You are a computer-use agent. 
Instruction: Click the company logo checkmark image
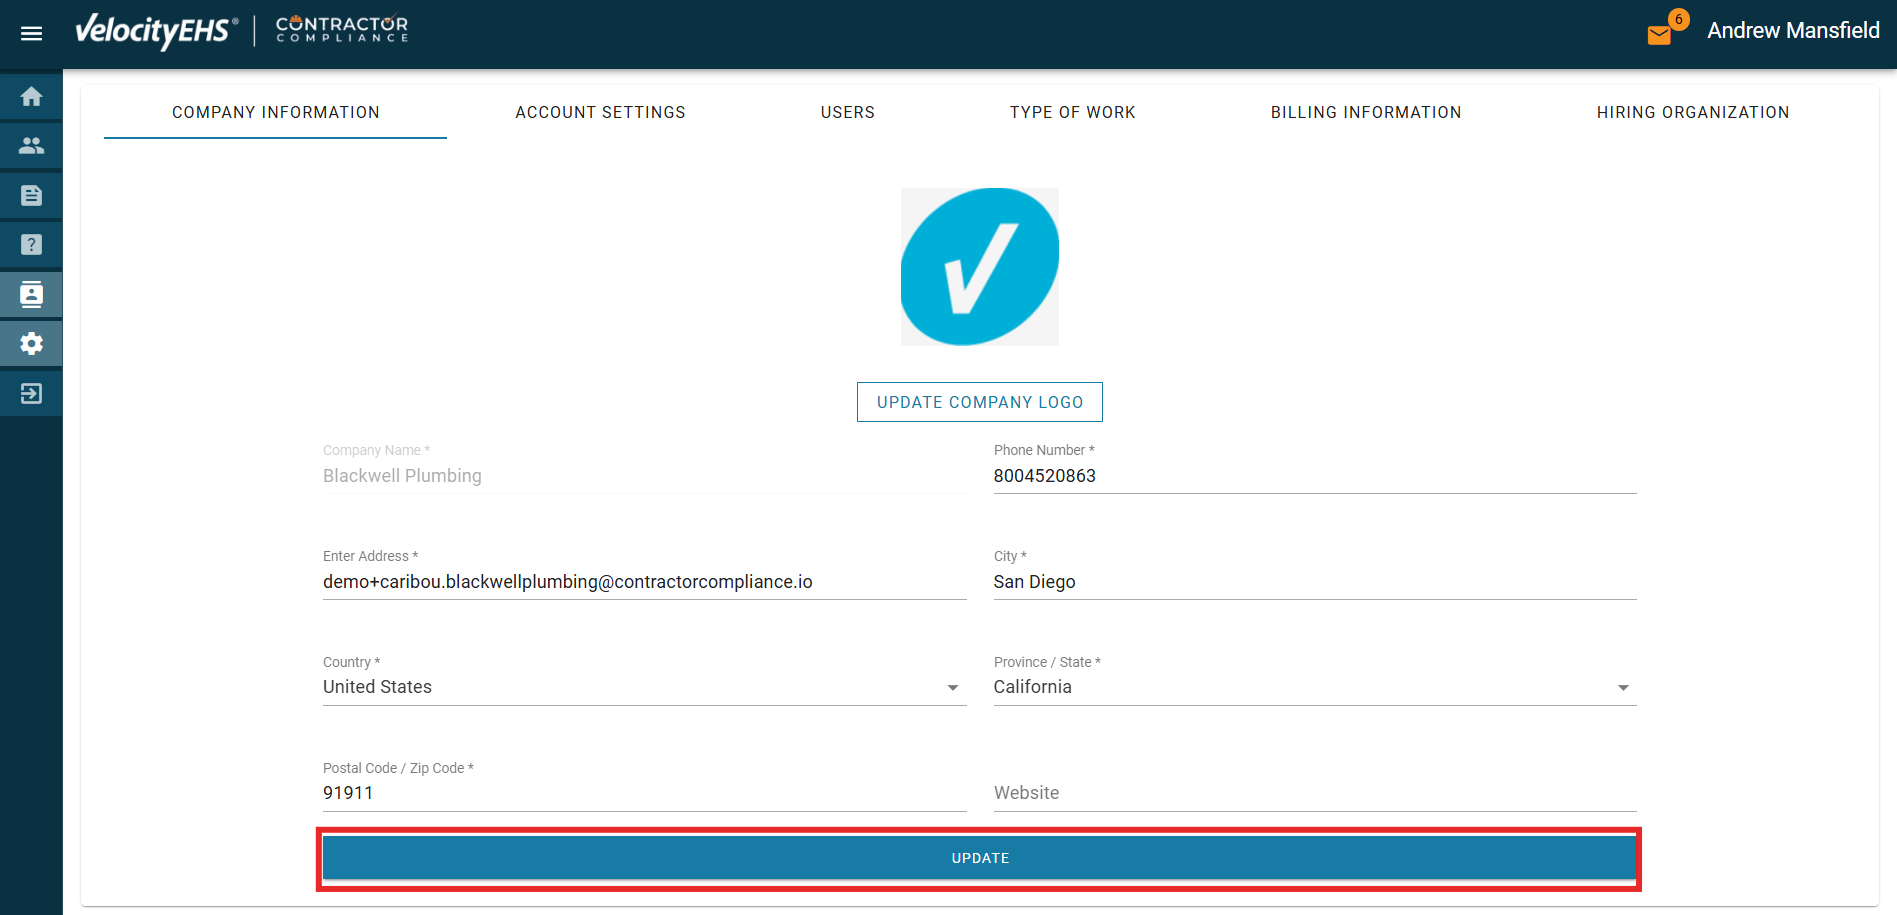(x=979, y=267)
